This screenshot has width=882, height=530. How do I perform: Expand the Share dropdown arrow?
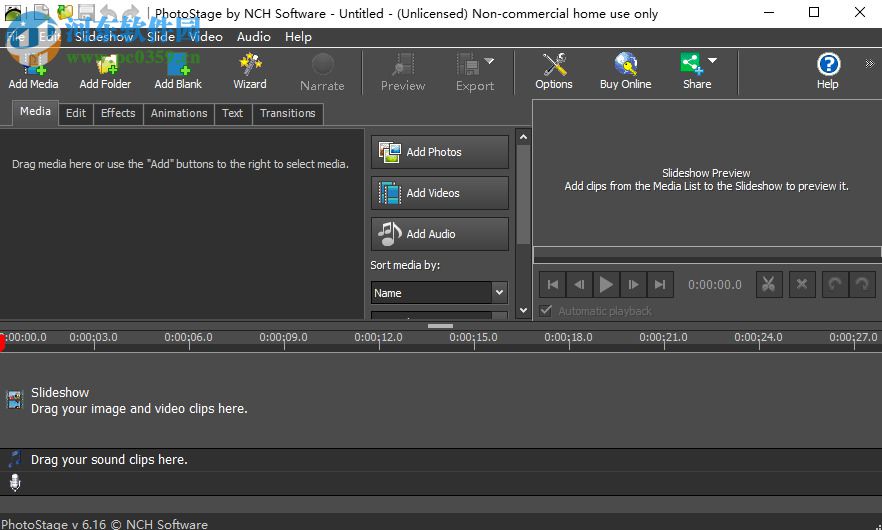(x=713, y=60)
